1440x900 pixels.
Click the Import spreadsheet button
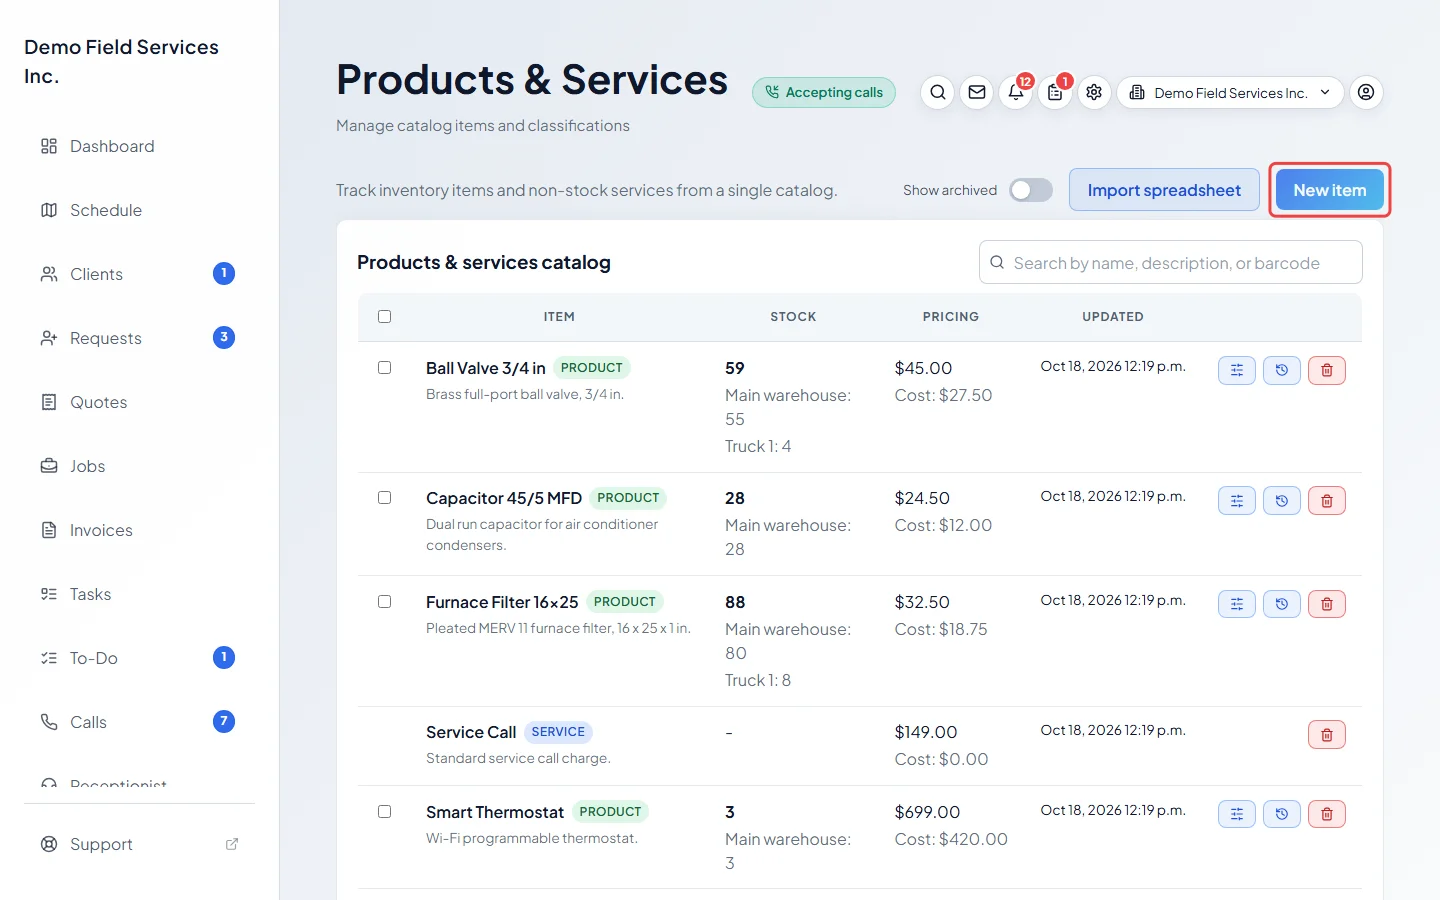[1164, 190]
